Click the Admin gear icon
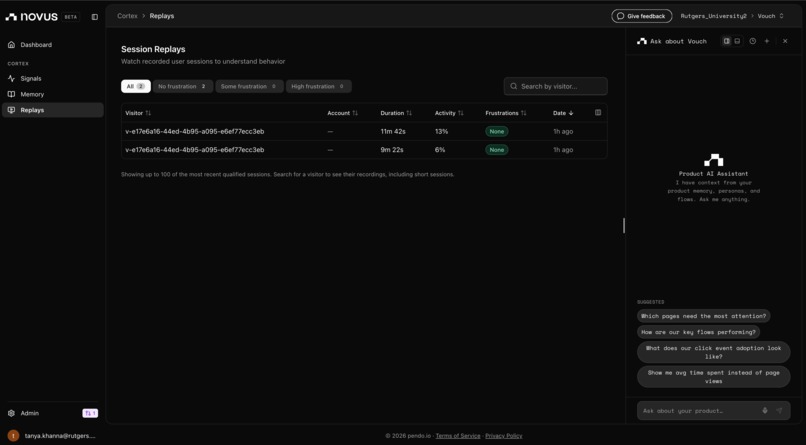This screenshot has width=806, height=445. click(x=11, y=413)
